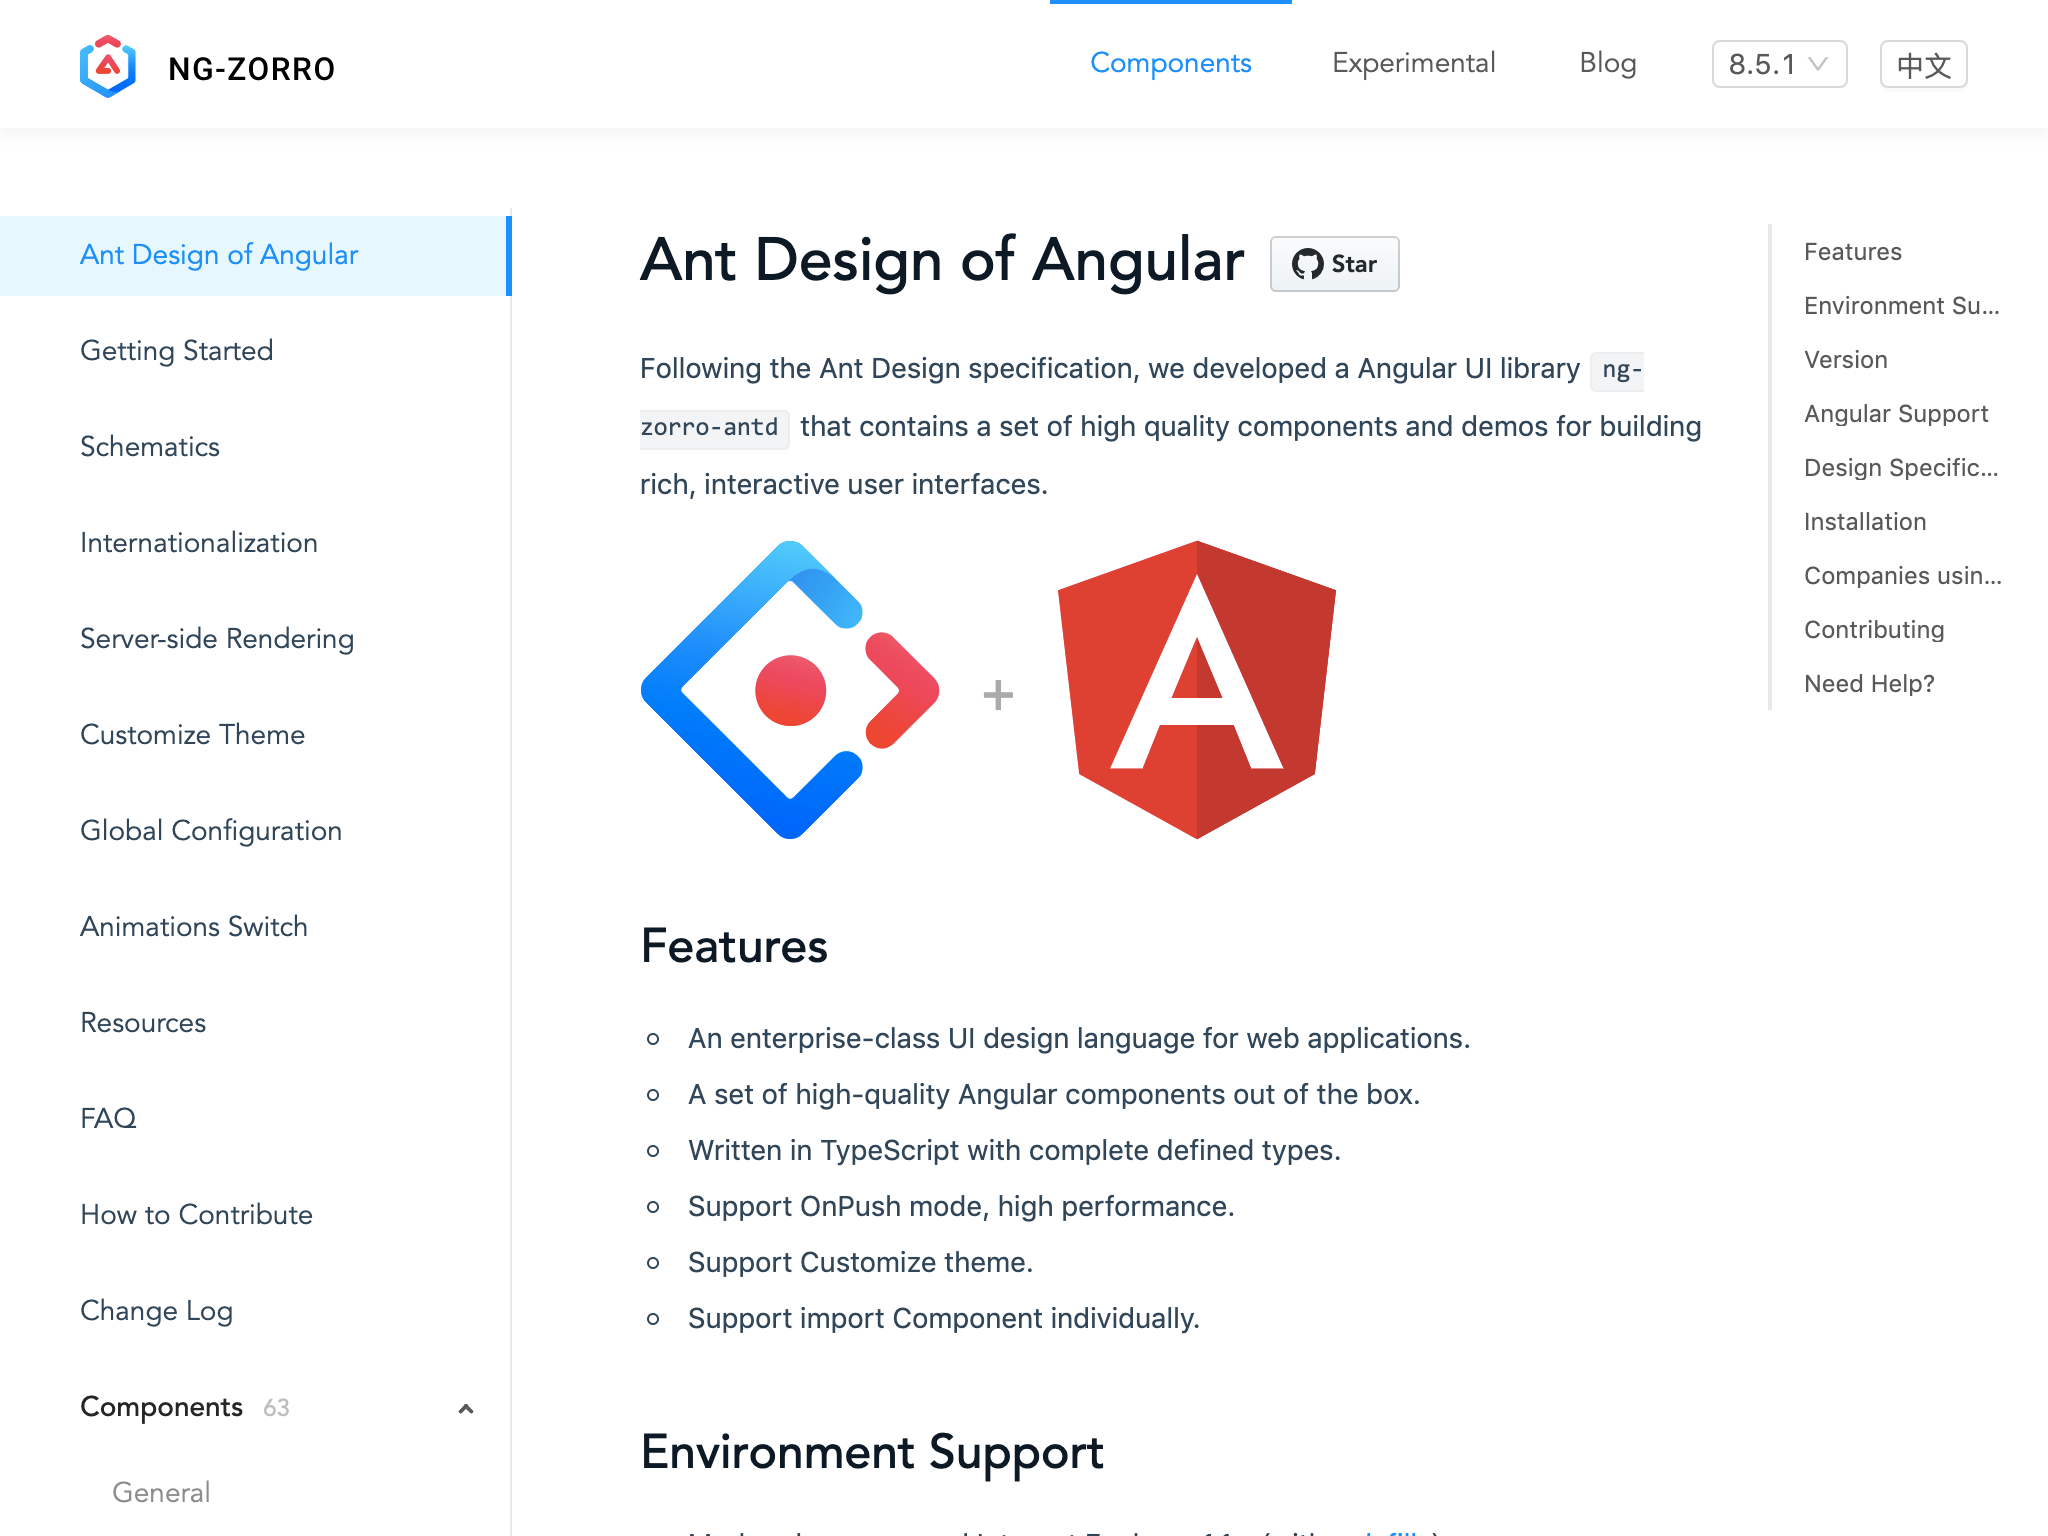
Task: Open the version selector dropdown
Action: (1778, 64)
